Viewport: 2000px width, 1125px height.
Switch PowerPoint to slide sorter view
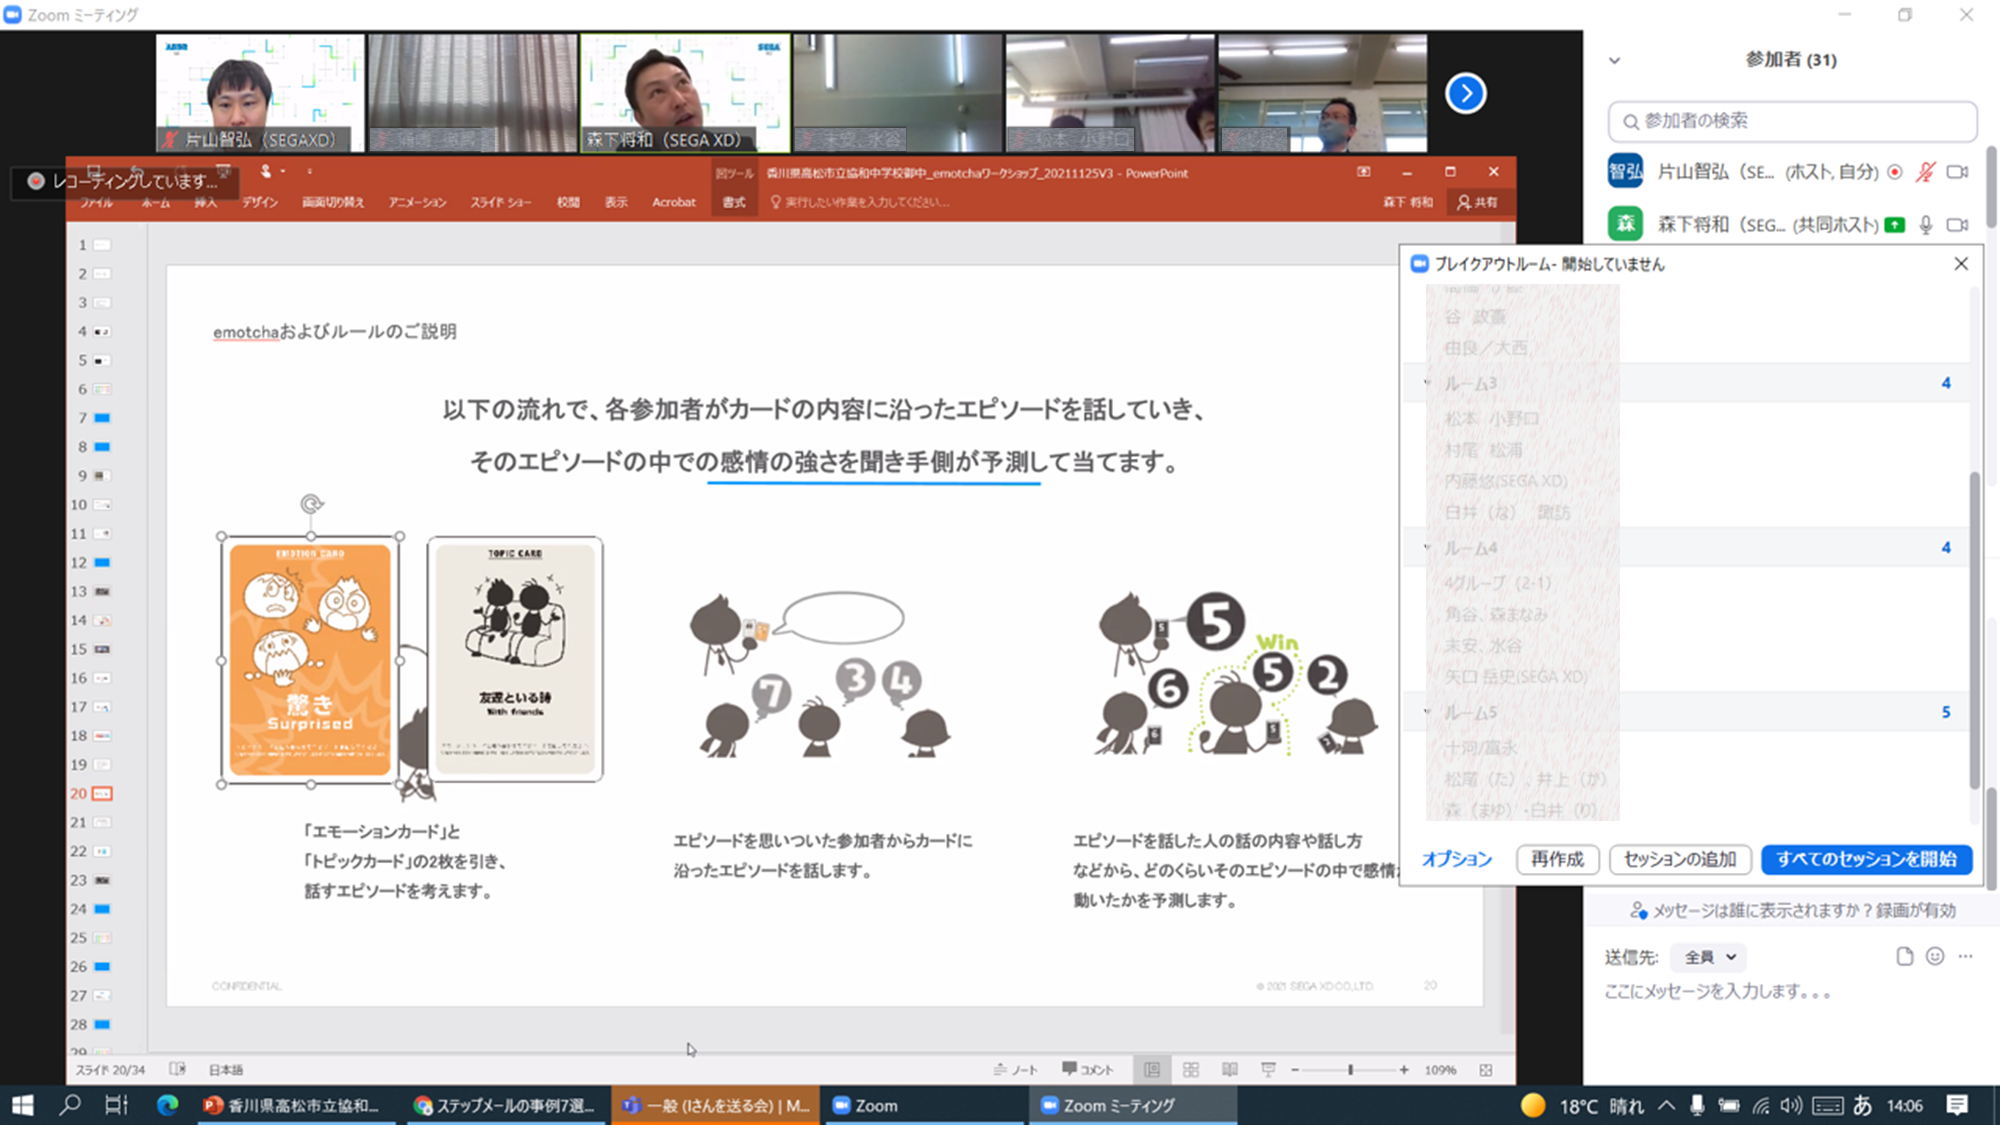(x=1191, y=1070)
